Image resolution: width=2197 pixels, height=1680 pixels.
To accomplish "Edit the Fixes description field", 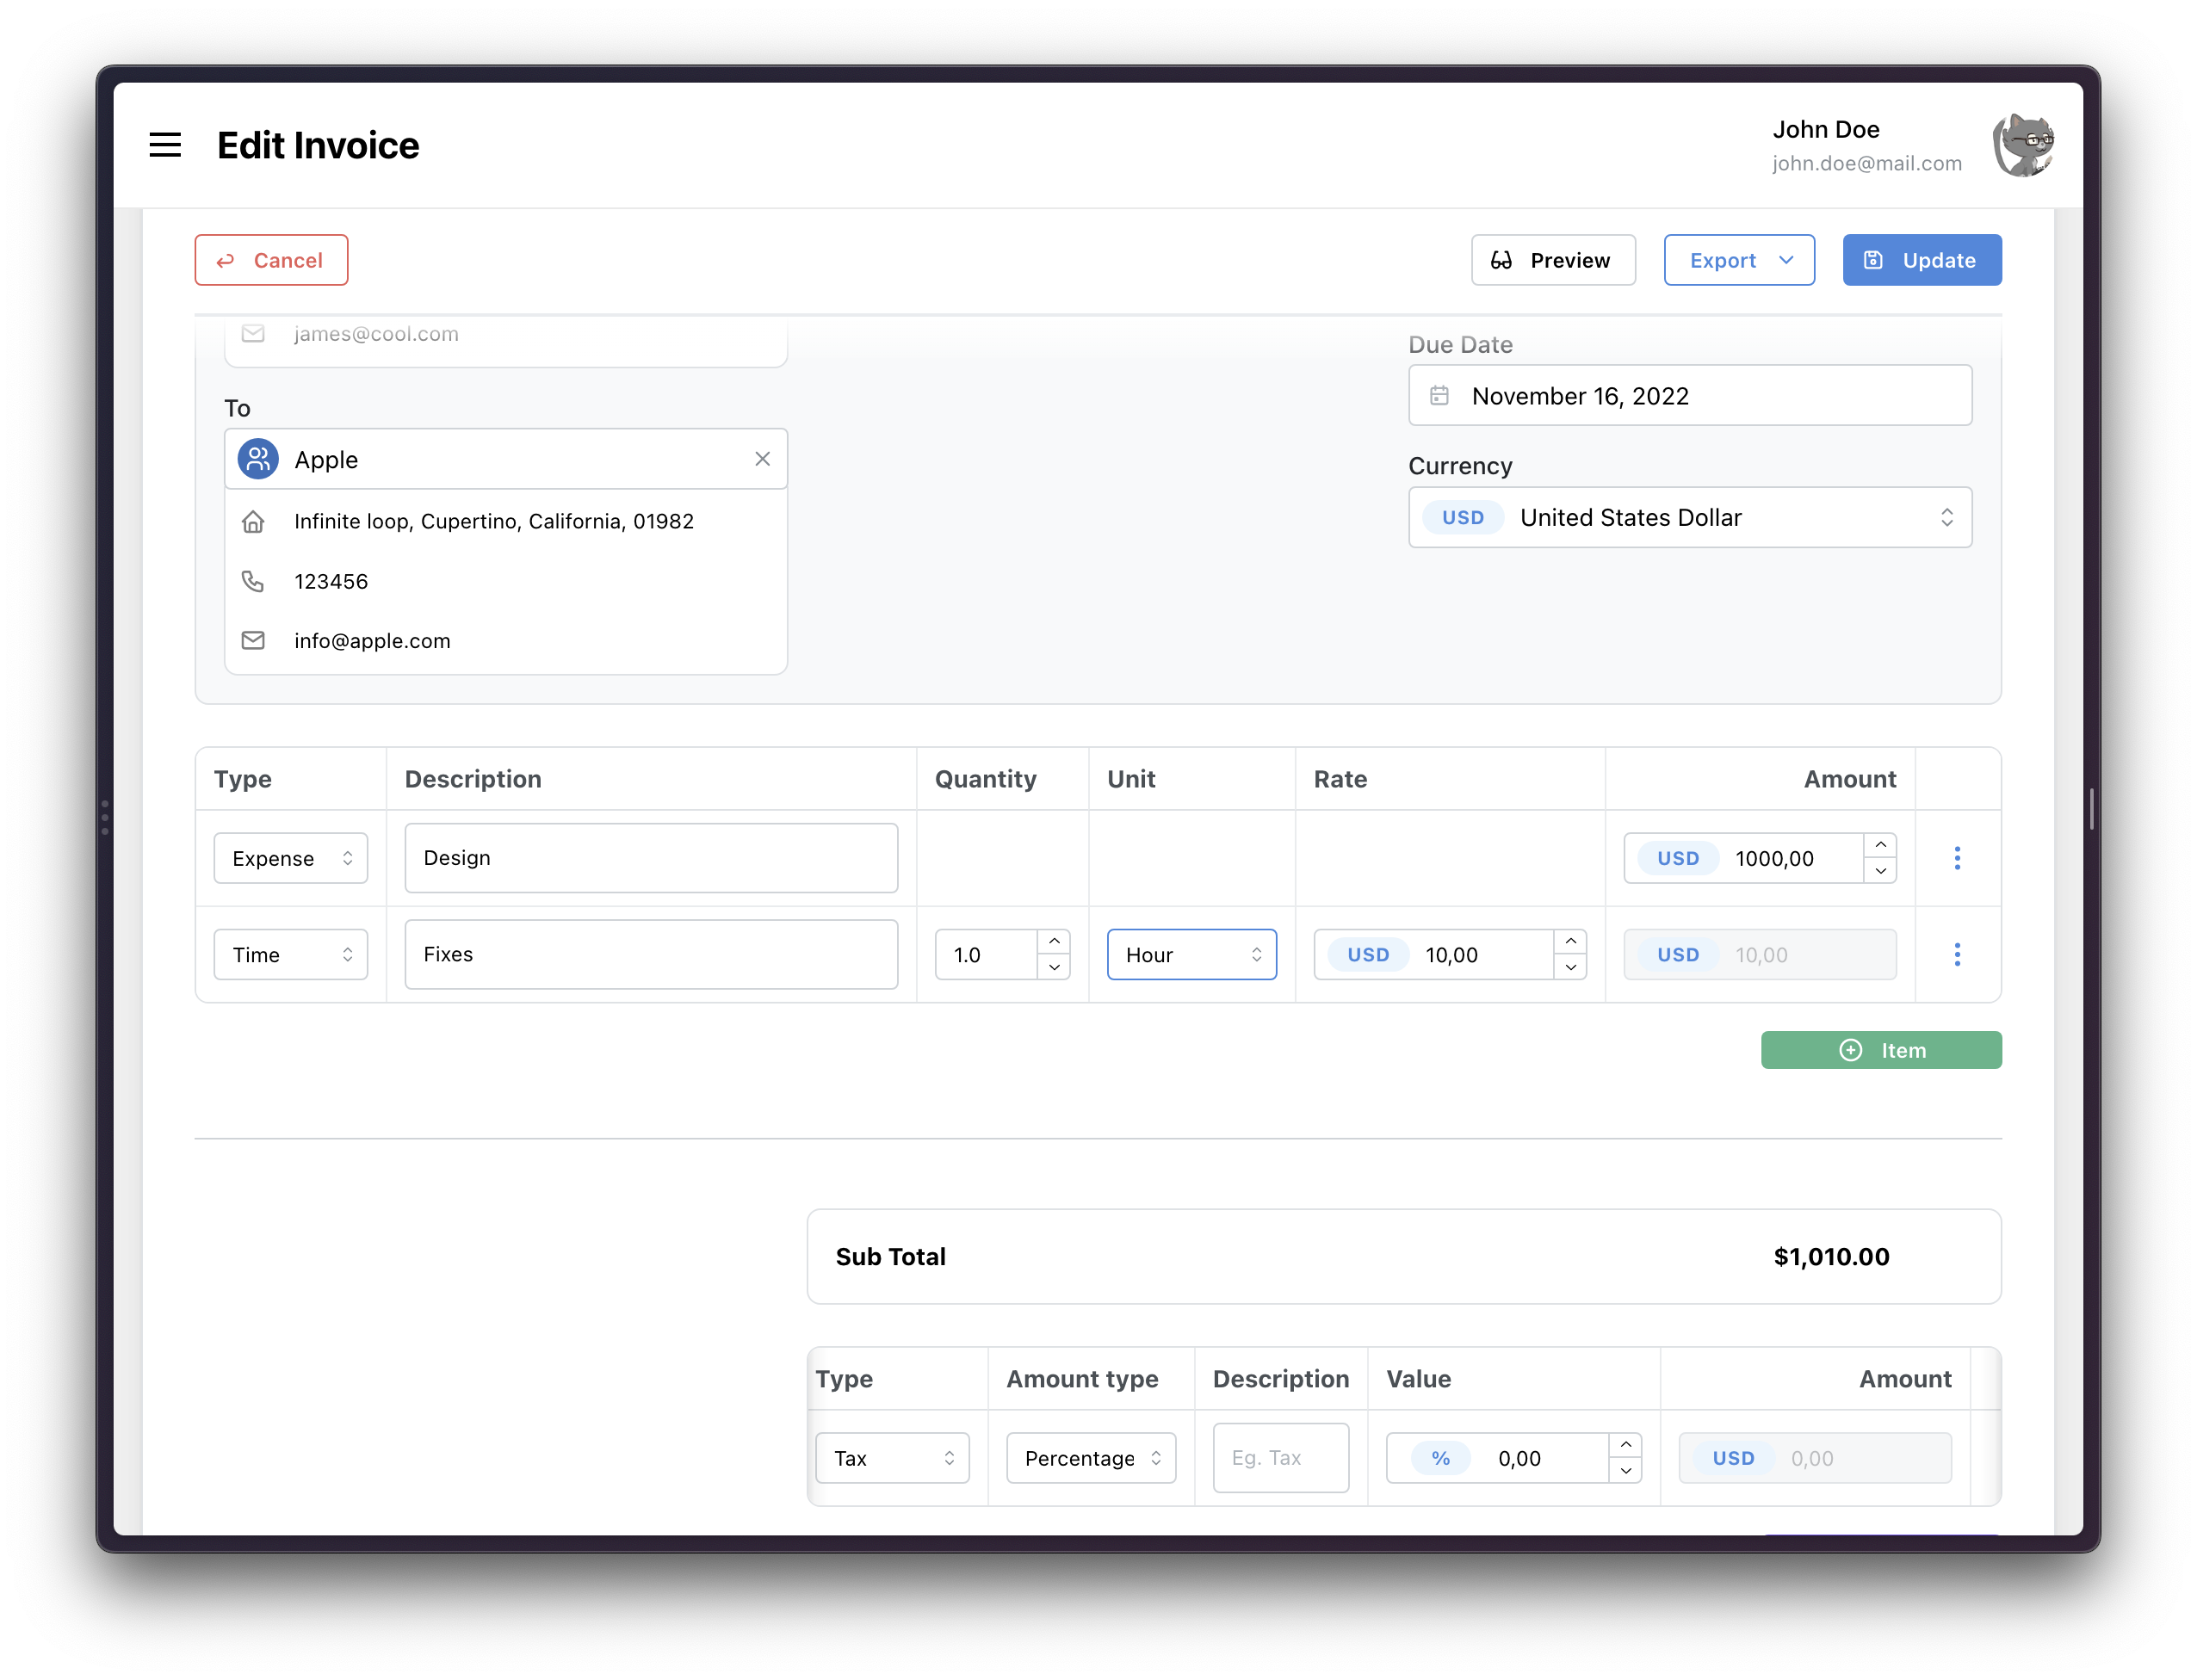I will tap(651, 955).
